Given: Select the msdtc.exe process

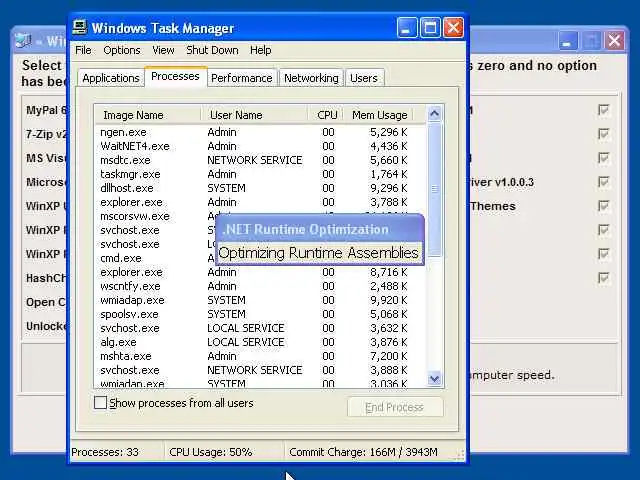Looking at the screenshot, I should (260, 160).
